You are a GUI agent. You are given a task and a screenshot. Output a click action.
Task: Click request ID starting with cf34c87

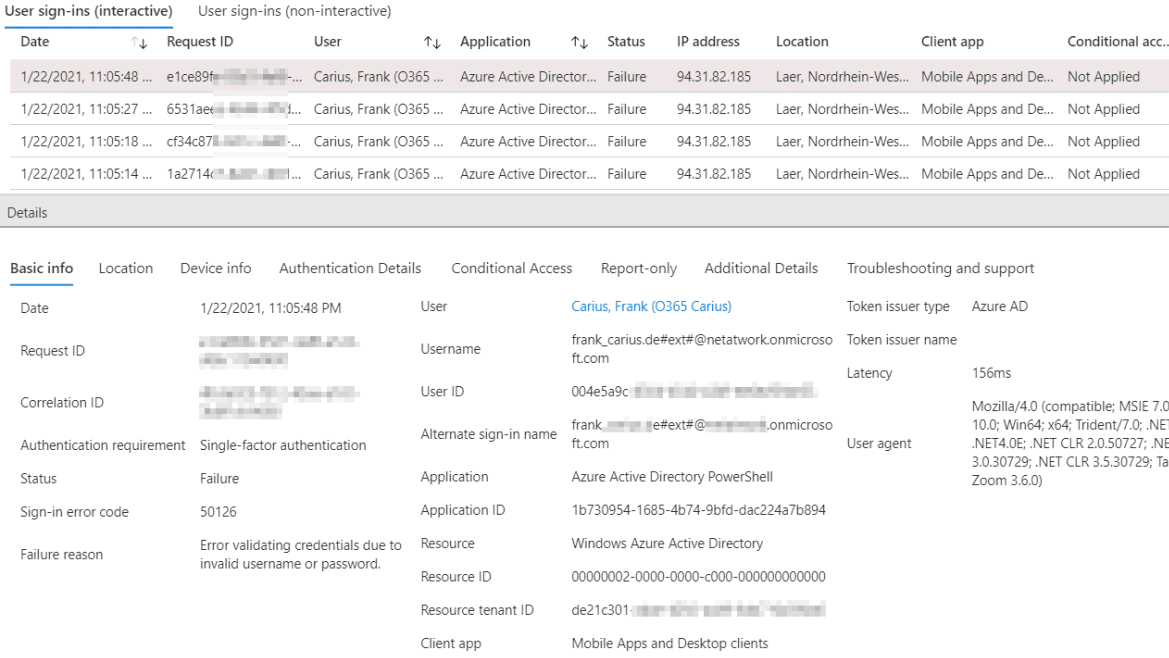234,142
